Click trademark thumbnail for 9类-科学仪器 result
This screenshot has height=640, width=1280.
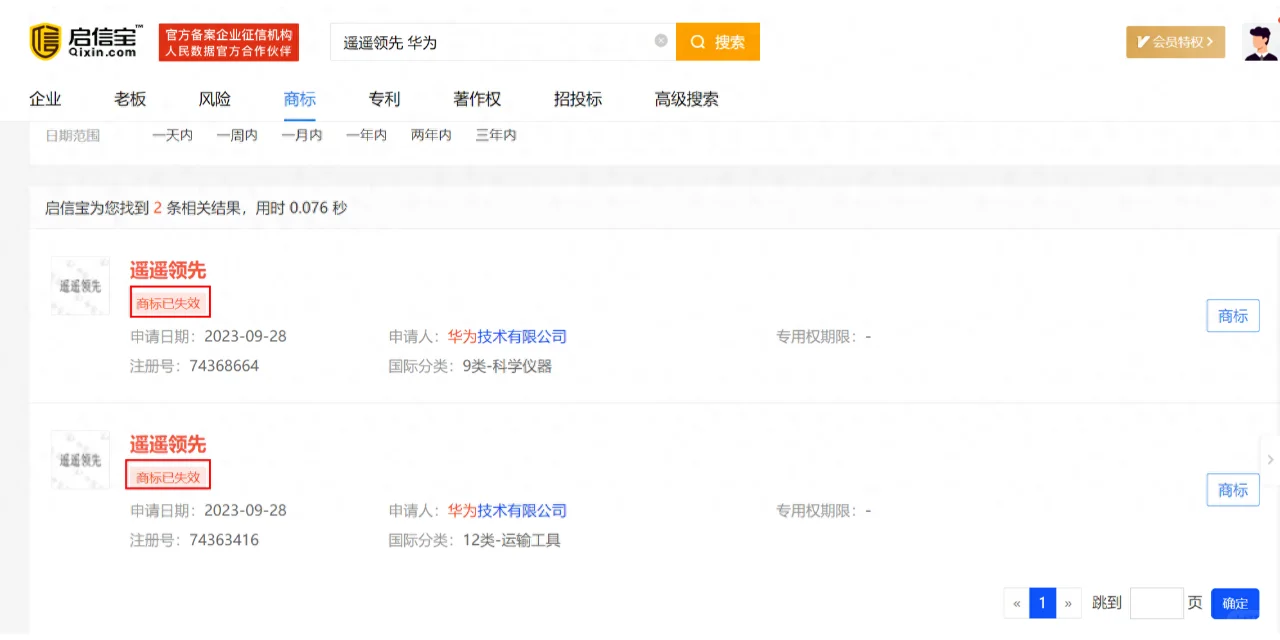tap(80, 286)
